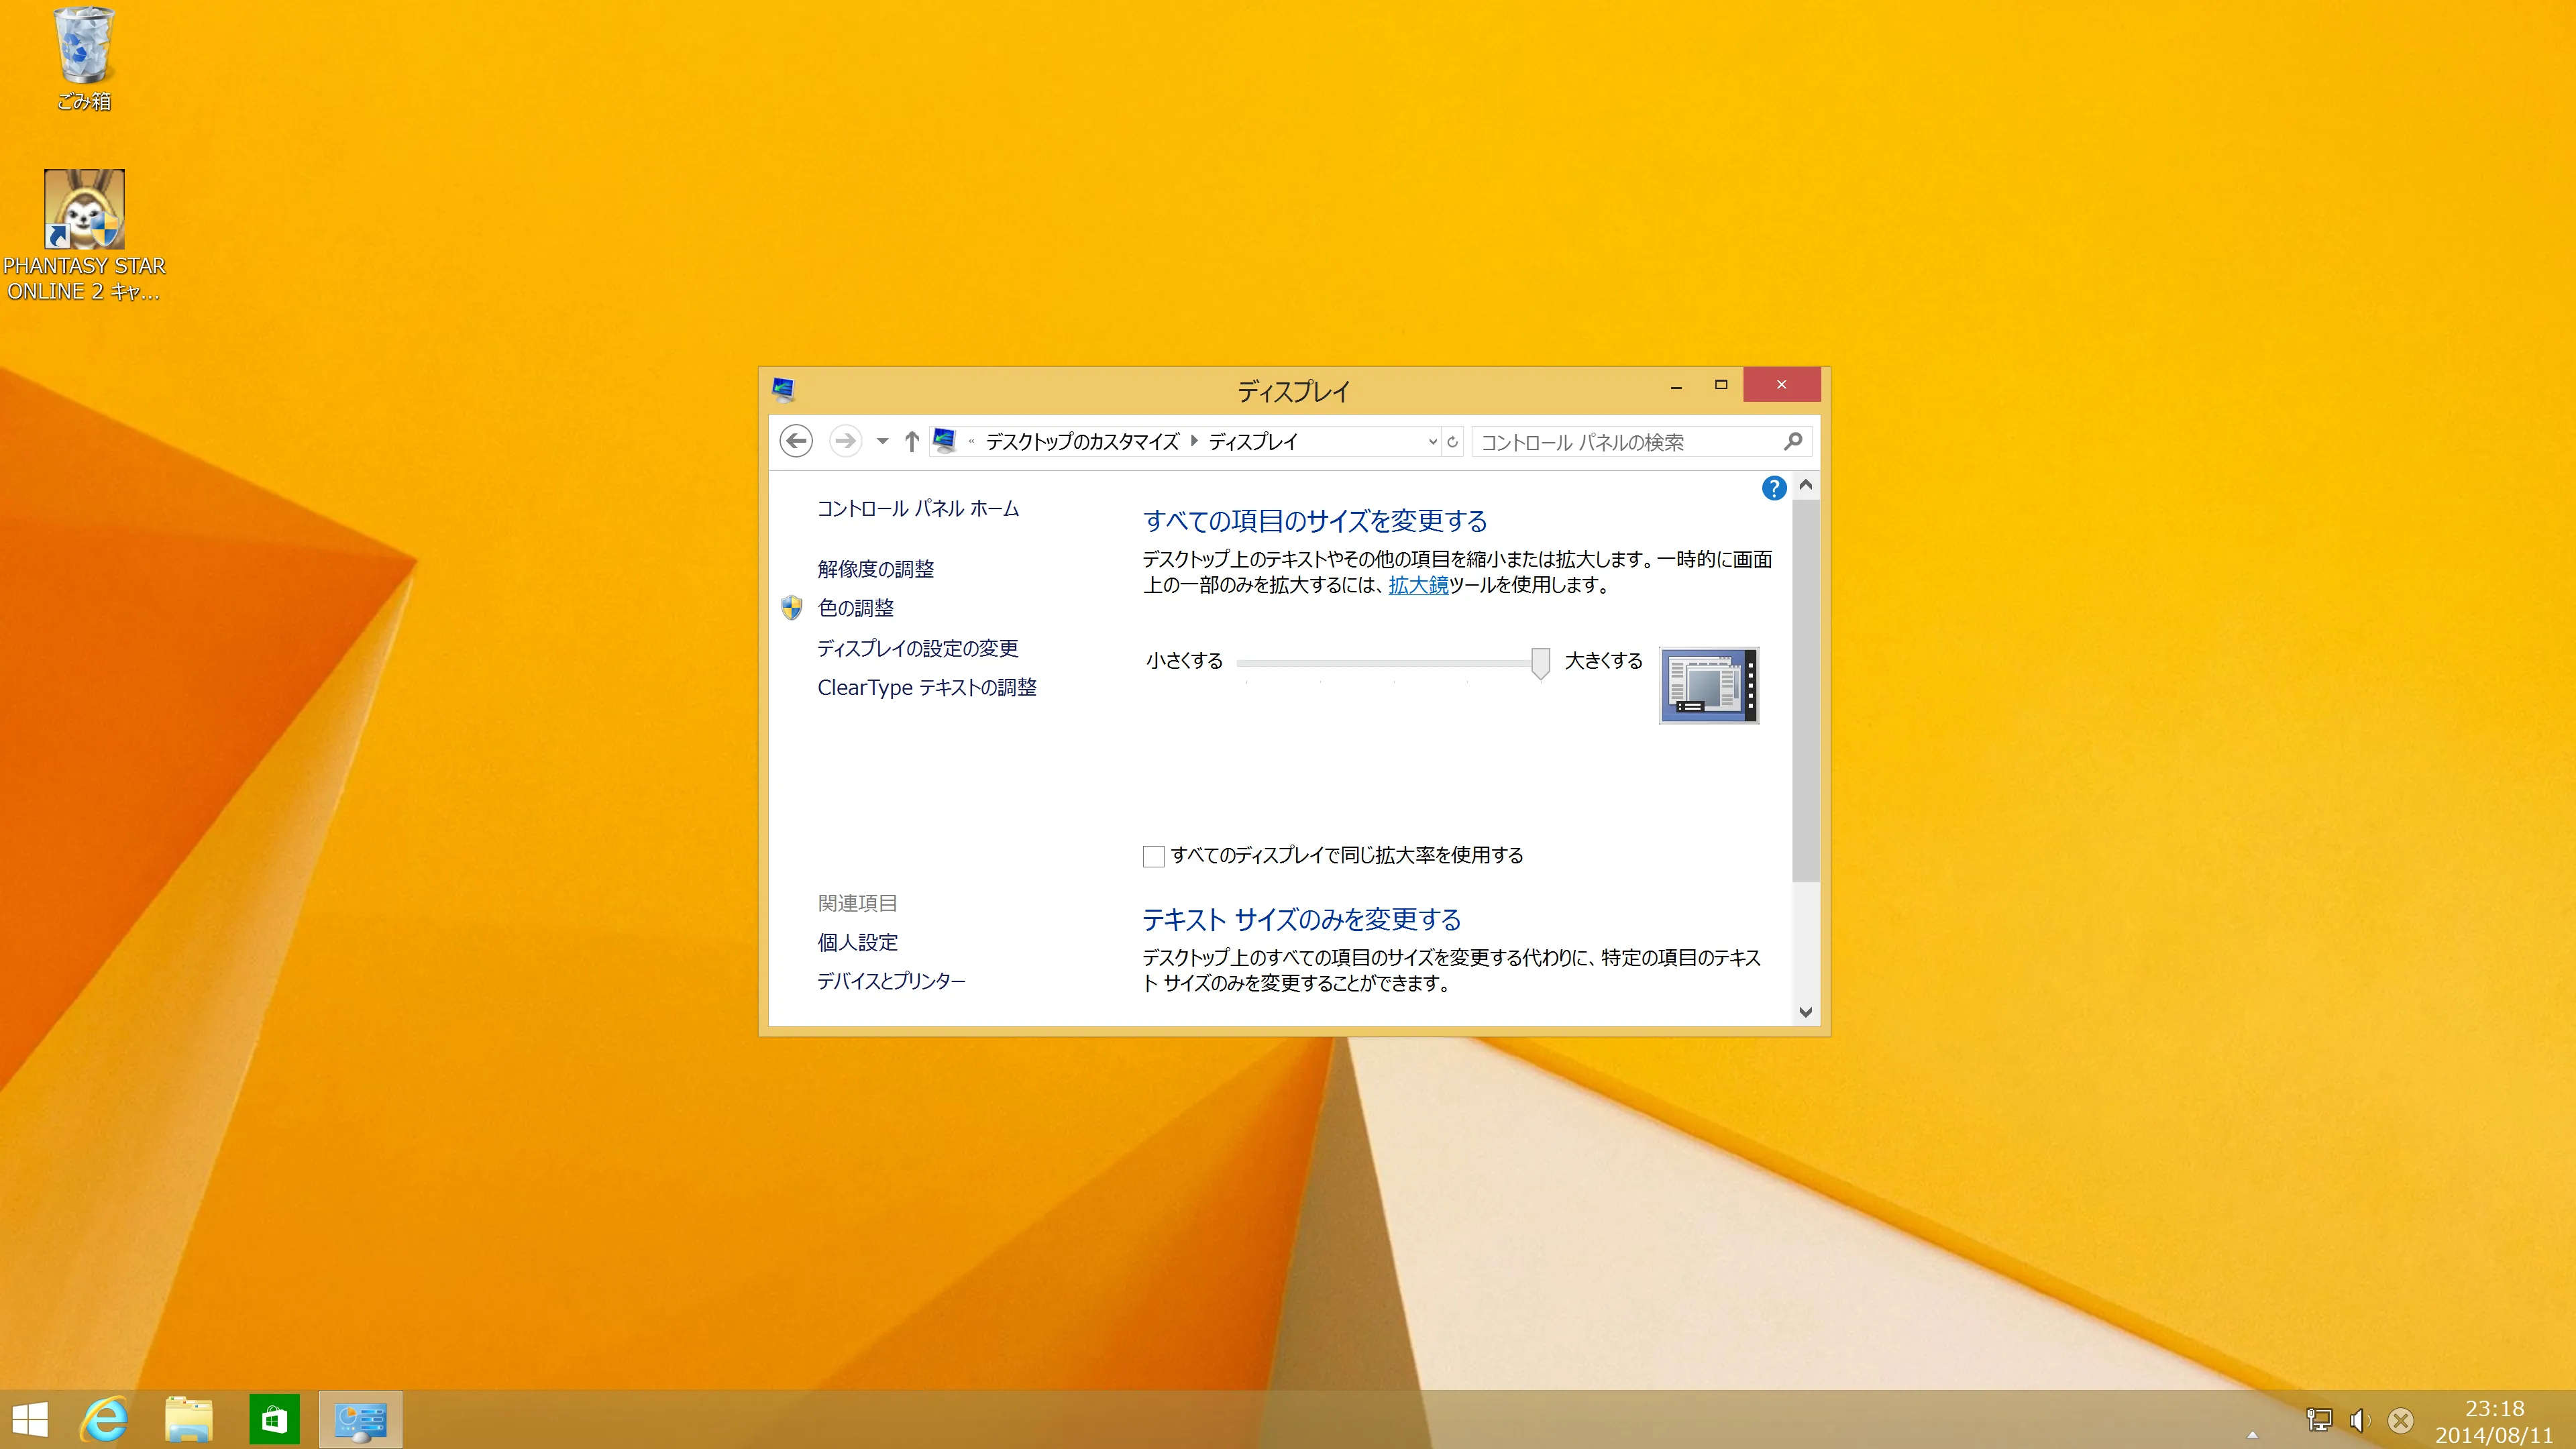Screen dimensions: 2576x1449
Task: Click the shield icon next to 色の調整
Action: [791, 608]
